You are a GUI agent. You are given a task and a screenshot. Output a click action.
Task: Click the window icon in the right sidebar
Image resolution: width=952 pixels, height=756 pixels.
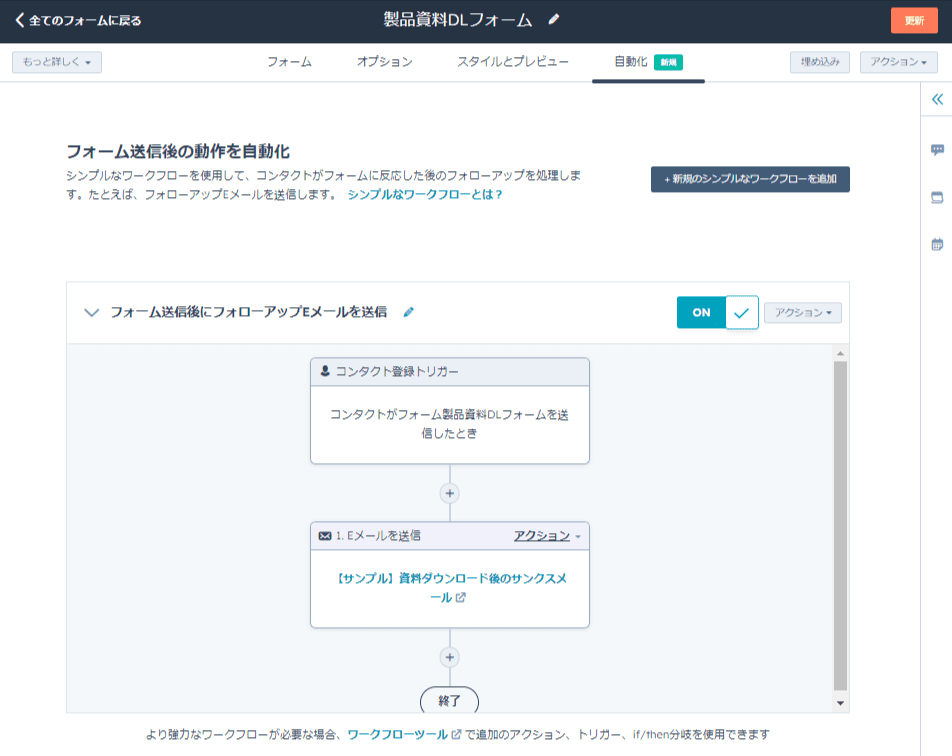937,197
